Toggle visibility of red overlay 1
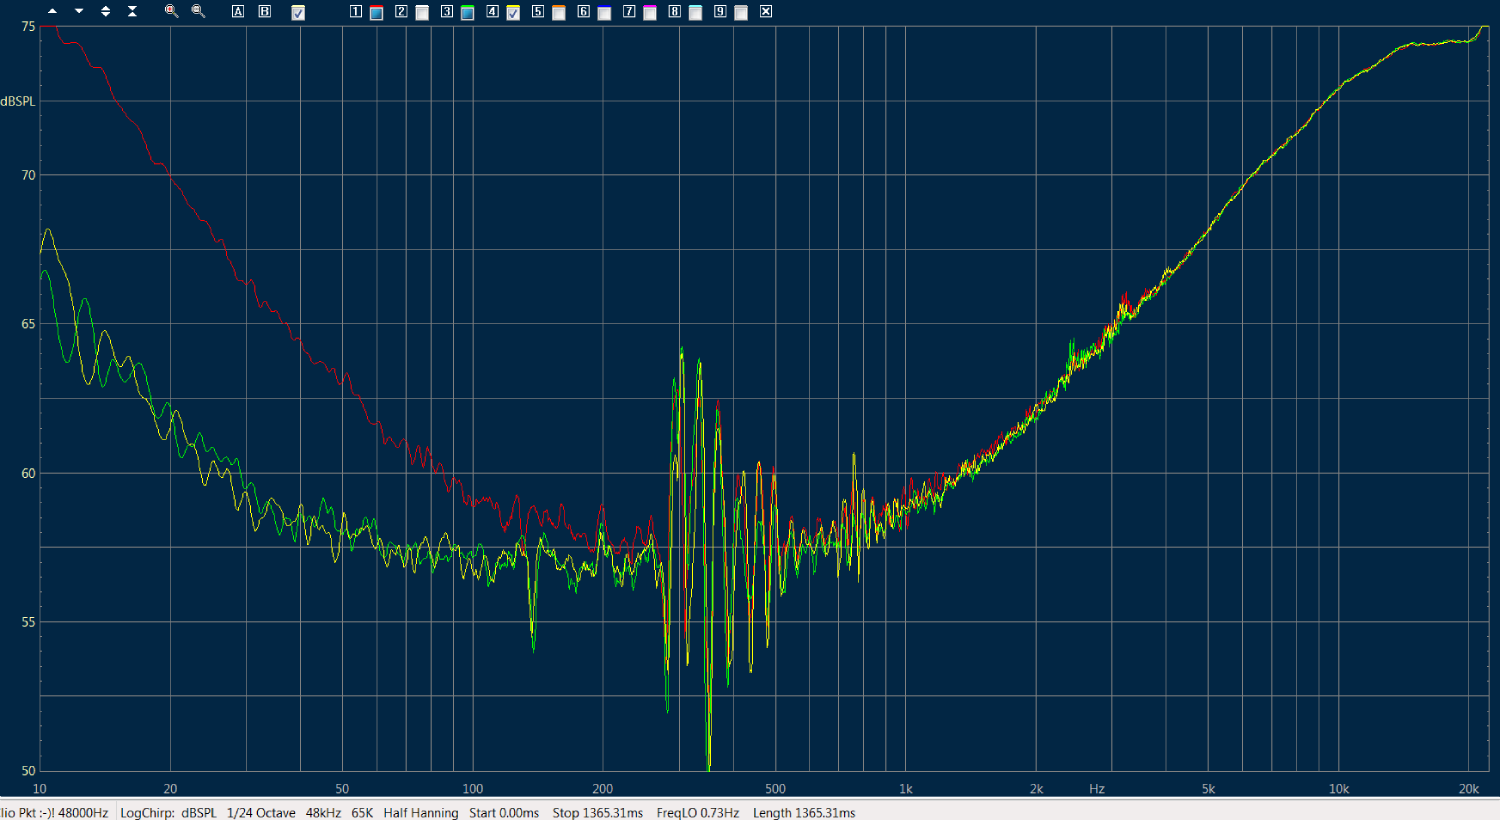This screenshot has height=820, width=1500. 376,13
